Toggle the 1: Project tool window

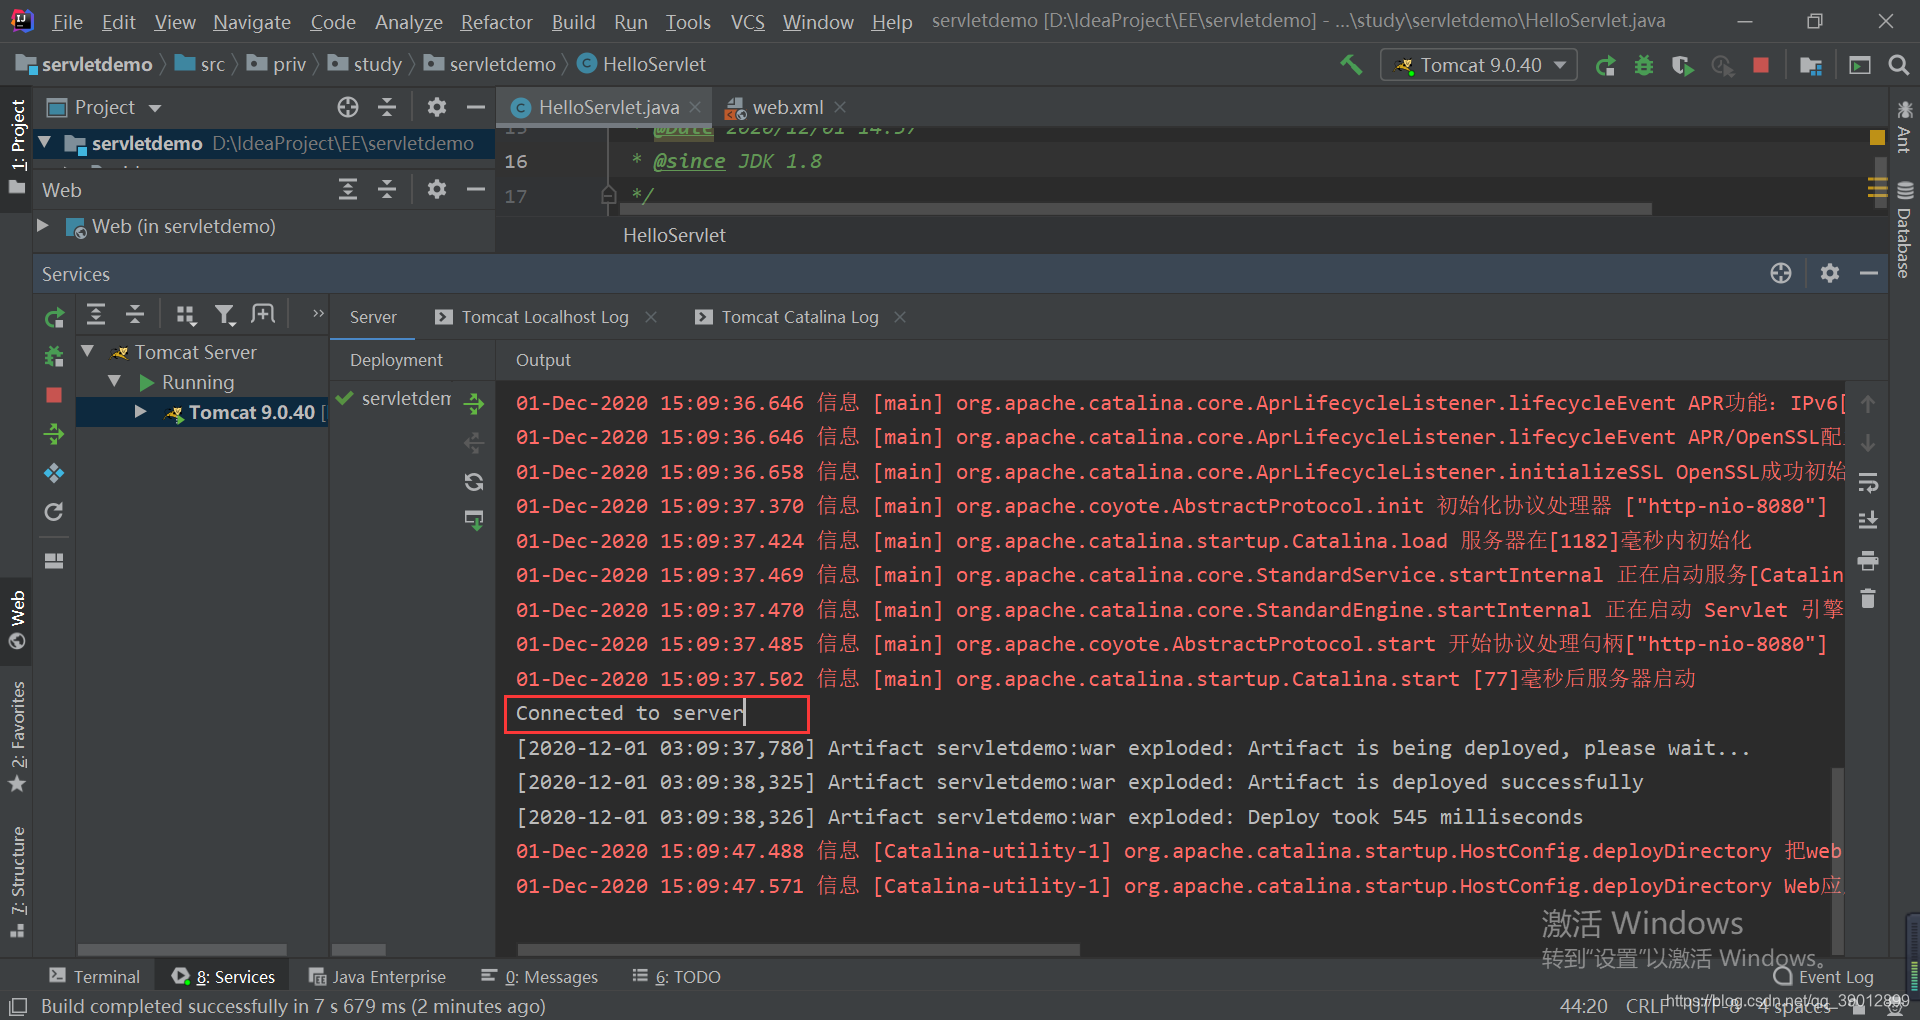point(17,148)
